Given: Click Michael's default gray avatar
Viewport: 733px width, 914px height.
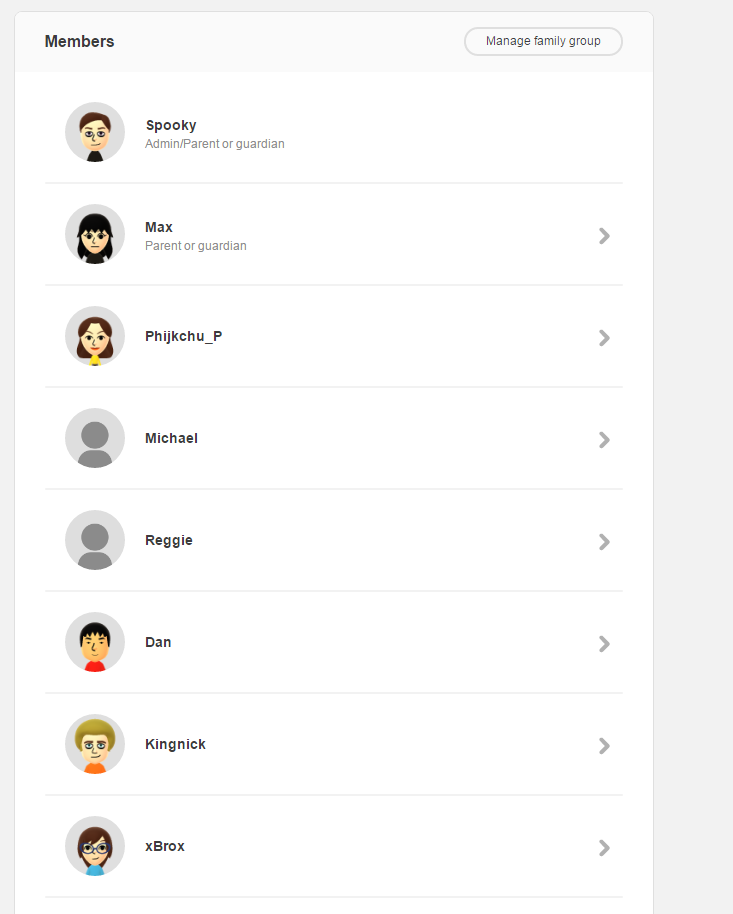Looking at the screenshot, I should (x=95, y=438).
